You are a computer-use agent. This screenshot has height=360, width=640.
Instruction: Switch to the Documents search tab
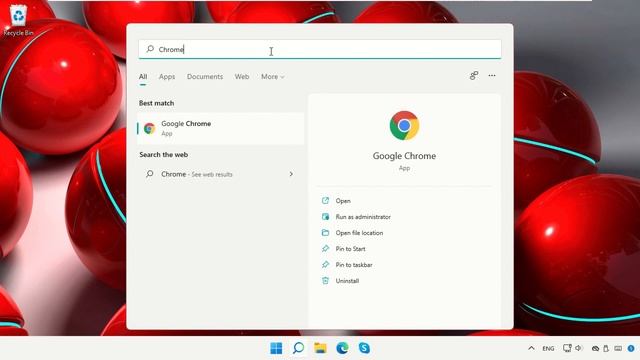pos(205,77)
